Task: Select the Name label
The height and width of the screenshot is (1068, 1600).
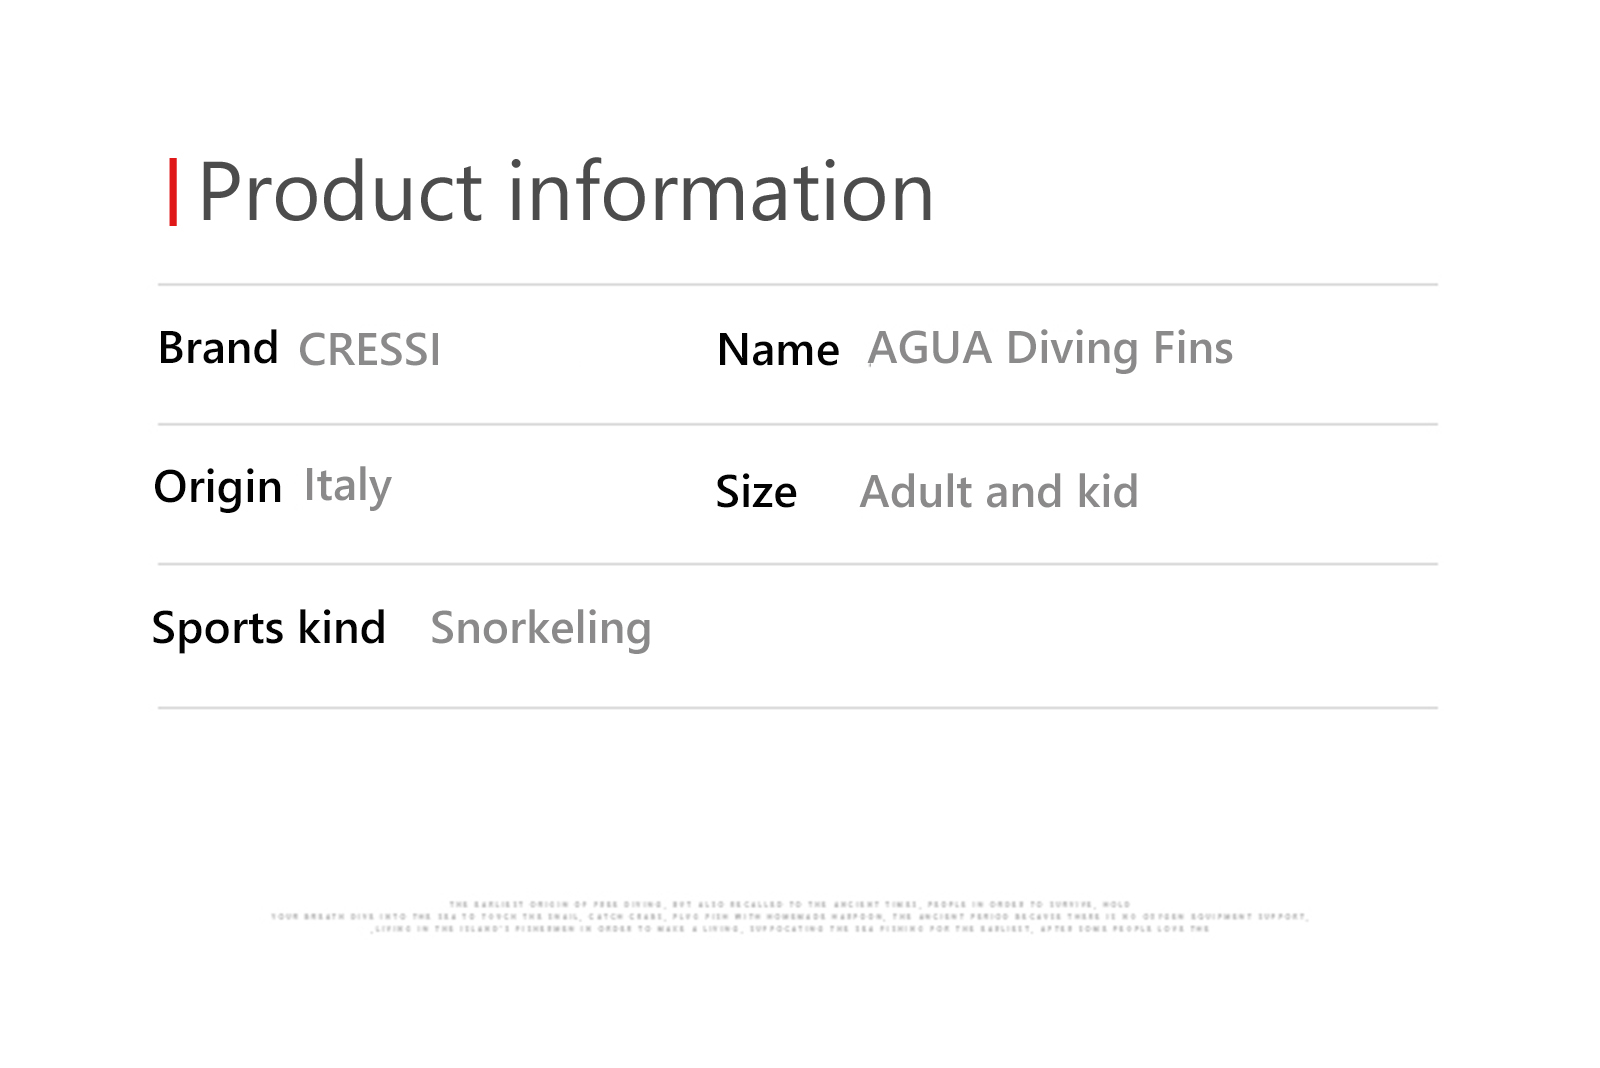Action: [778, 350]
